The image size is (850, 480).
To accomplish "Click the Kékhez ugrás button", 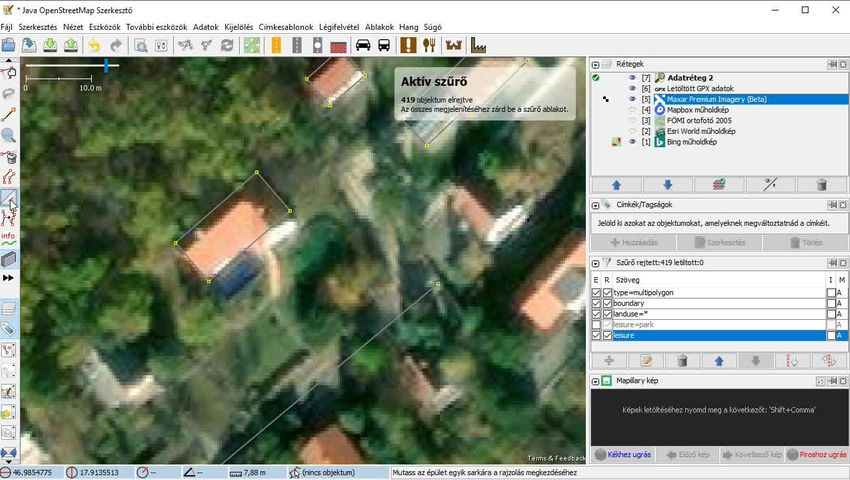I will 623,455.
